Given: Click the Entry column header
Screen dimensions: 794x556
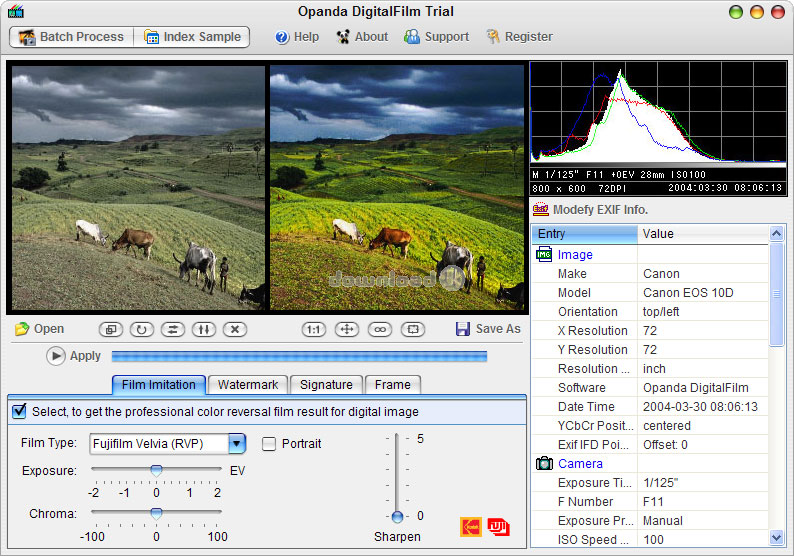Looking at the screenshot, I should (x=584, y=234).
